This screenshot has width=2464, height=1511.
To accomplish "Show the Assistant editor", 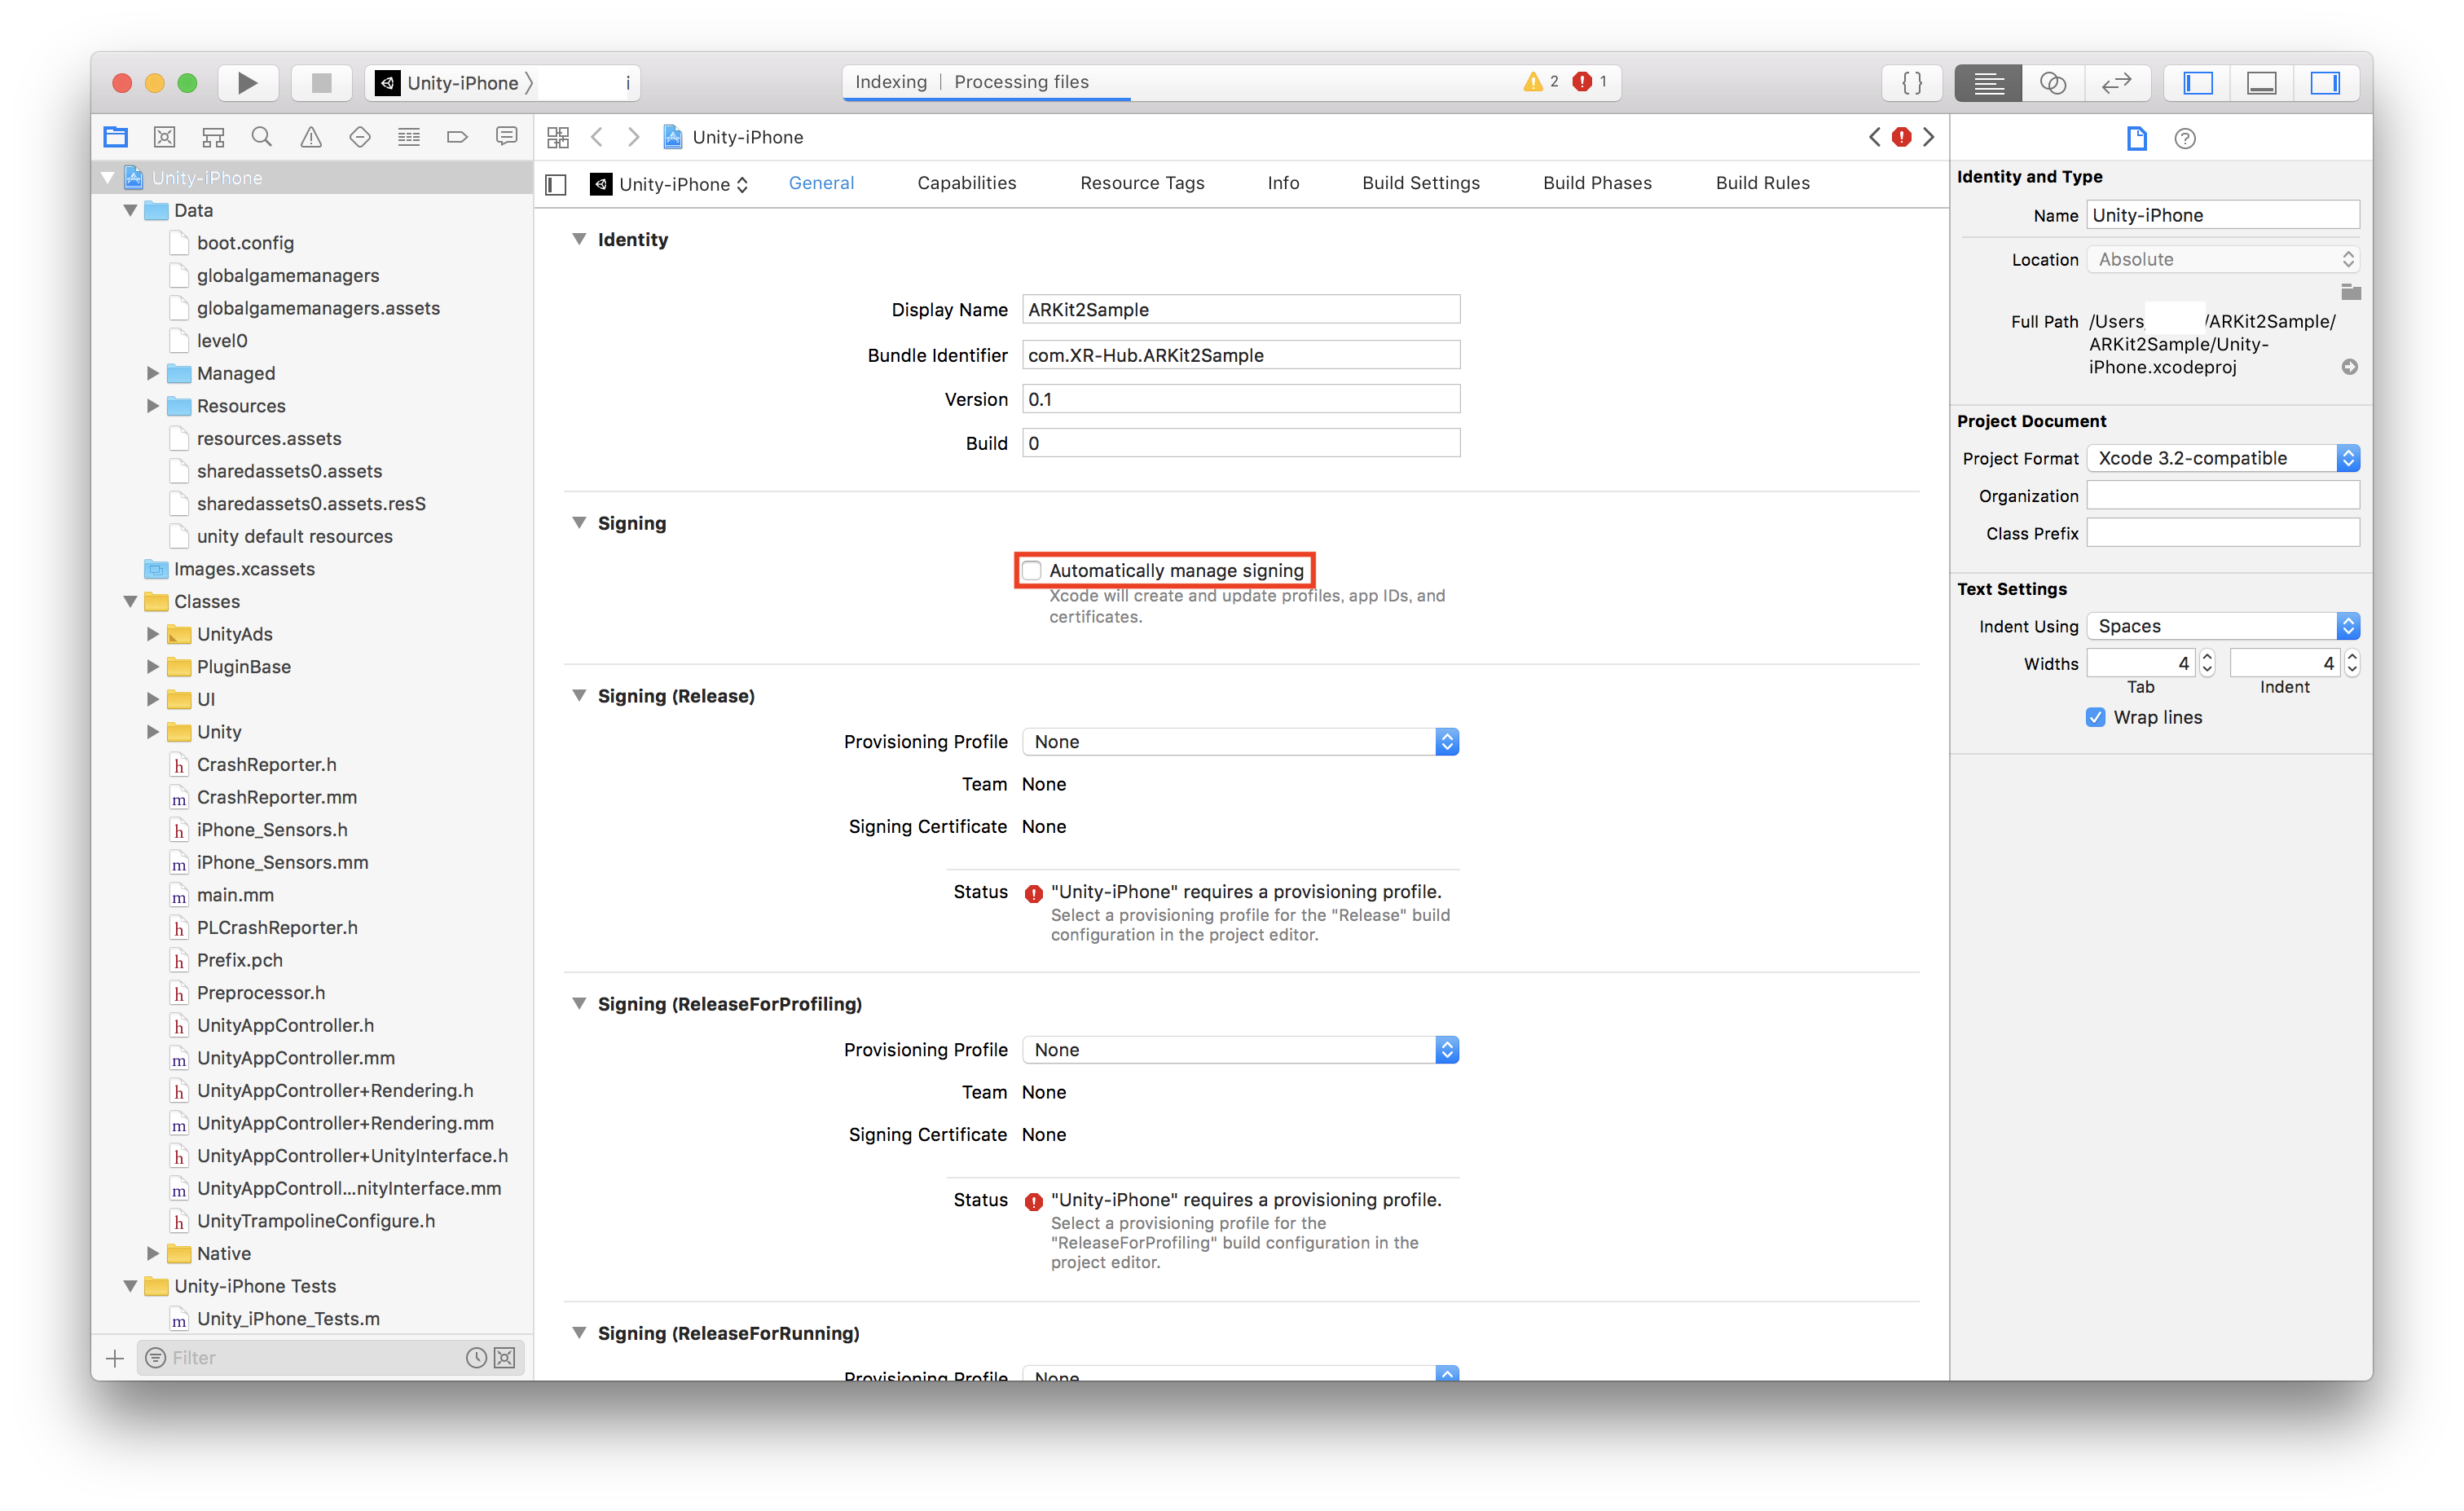I will [x=2052, y=83].
